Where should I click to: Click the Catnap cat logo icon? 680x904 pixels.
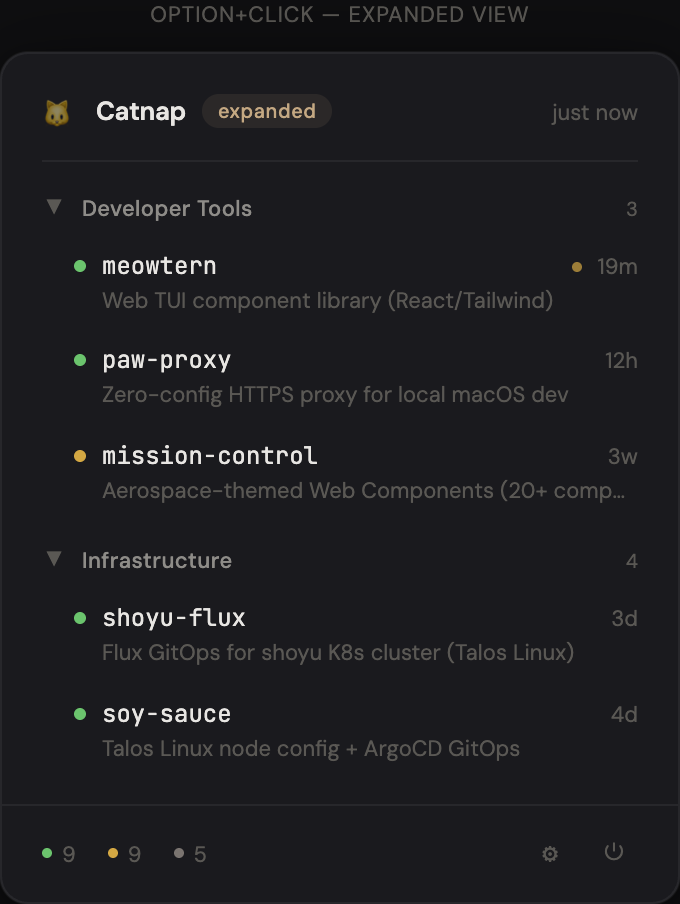(x=57, y=112)
